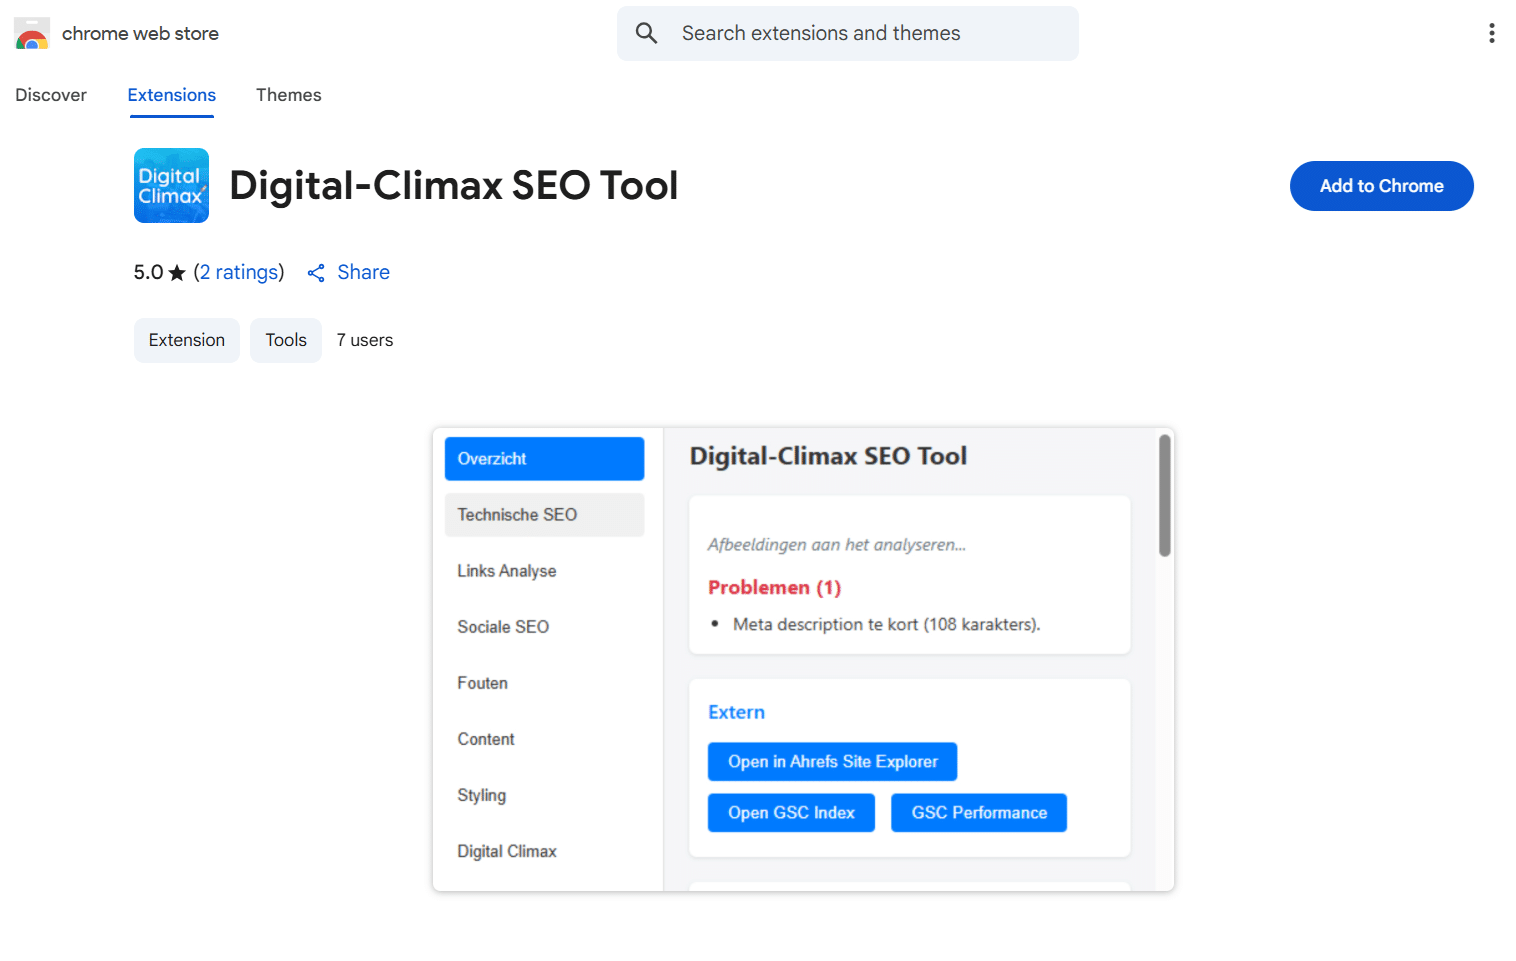Click the search magnifier icon
This screenshot has width=1516, height=961.
tap(646, 32)
